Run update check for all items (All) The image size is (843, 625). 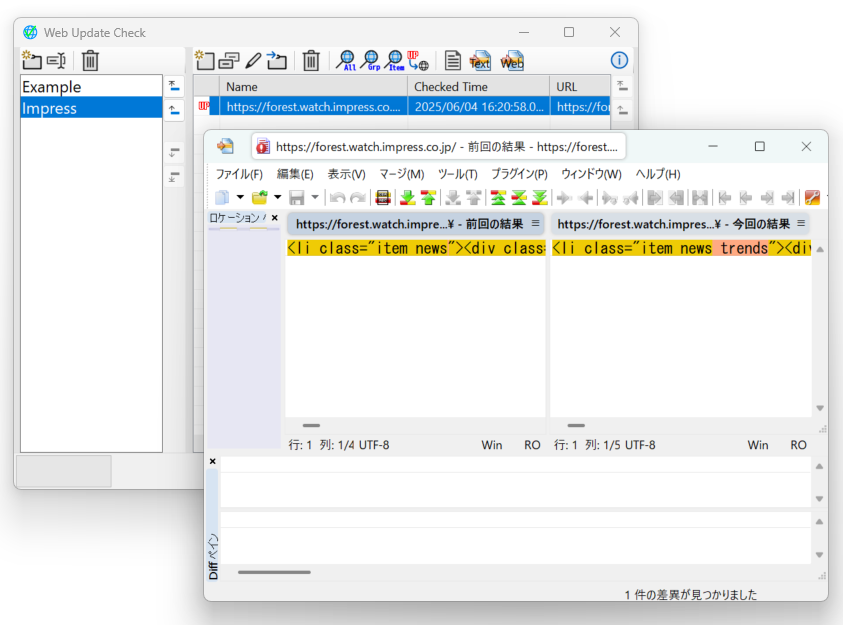[345, 61]
